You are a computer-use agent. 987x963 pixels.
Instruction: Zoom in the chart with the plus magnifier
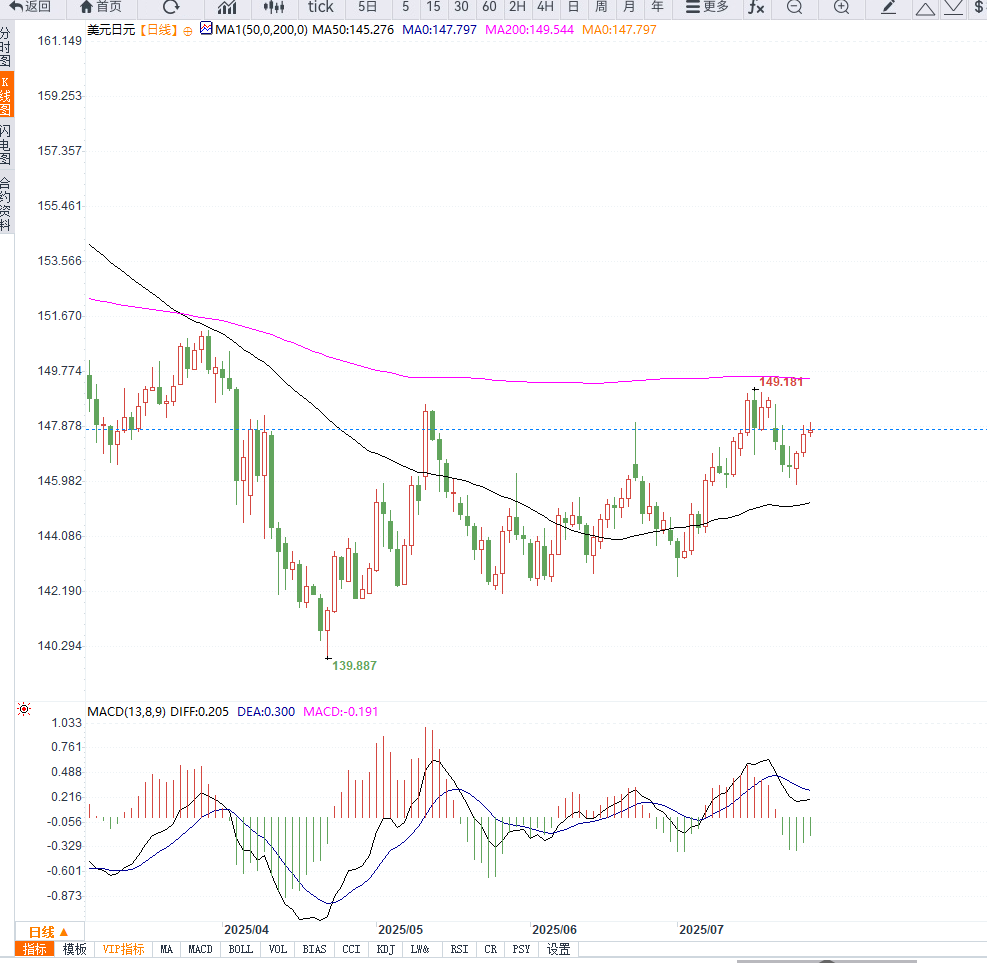click(x=842, y=7)
